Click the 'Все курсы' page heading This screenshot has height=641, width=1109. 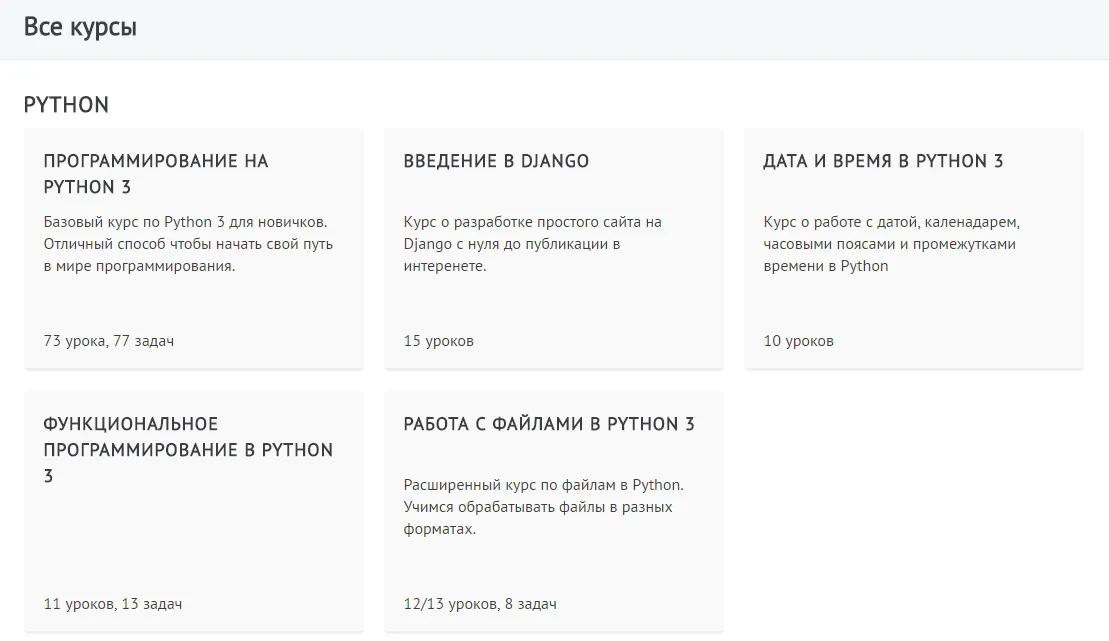pos(80,28)
